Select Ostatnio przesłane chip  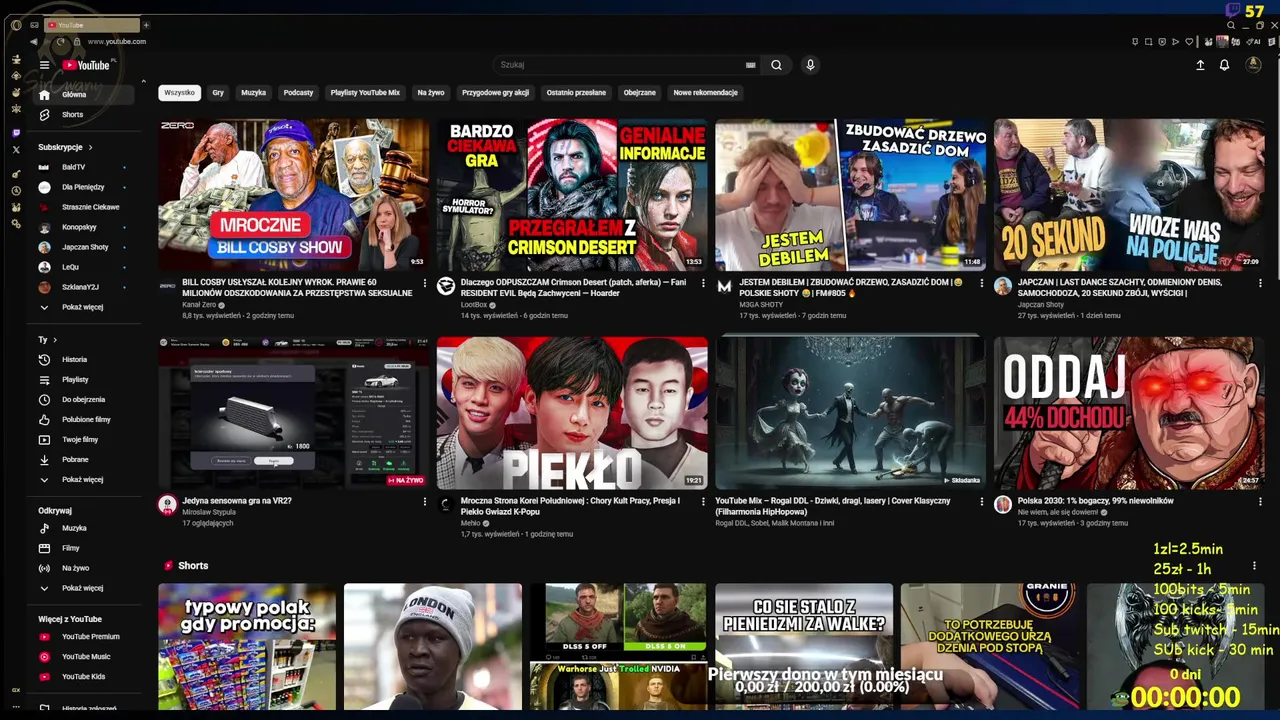click(576, 93)
